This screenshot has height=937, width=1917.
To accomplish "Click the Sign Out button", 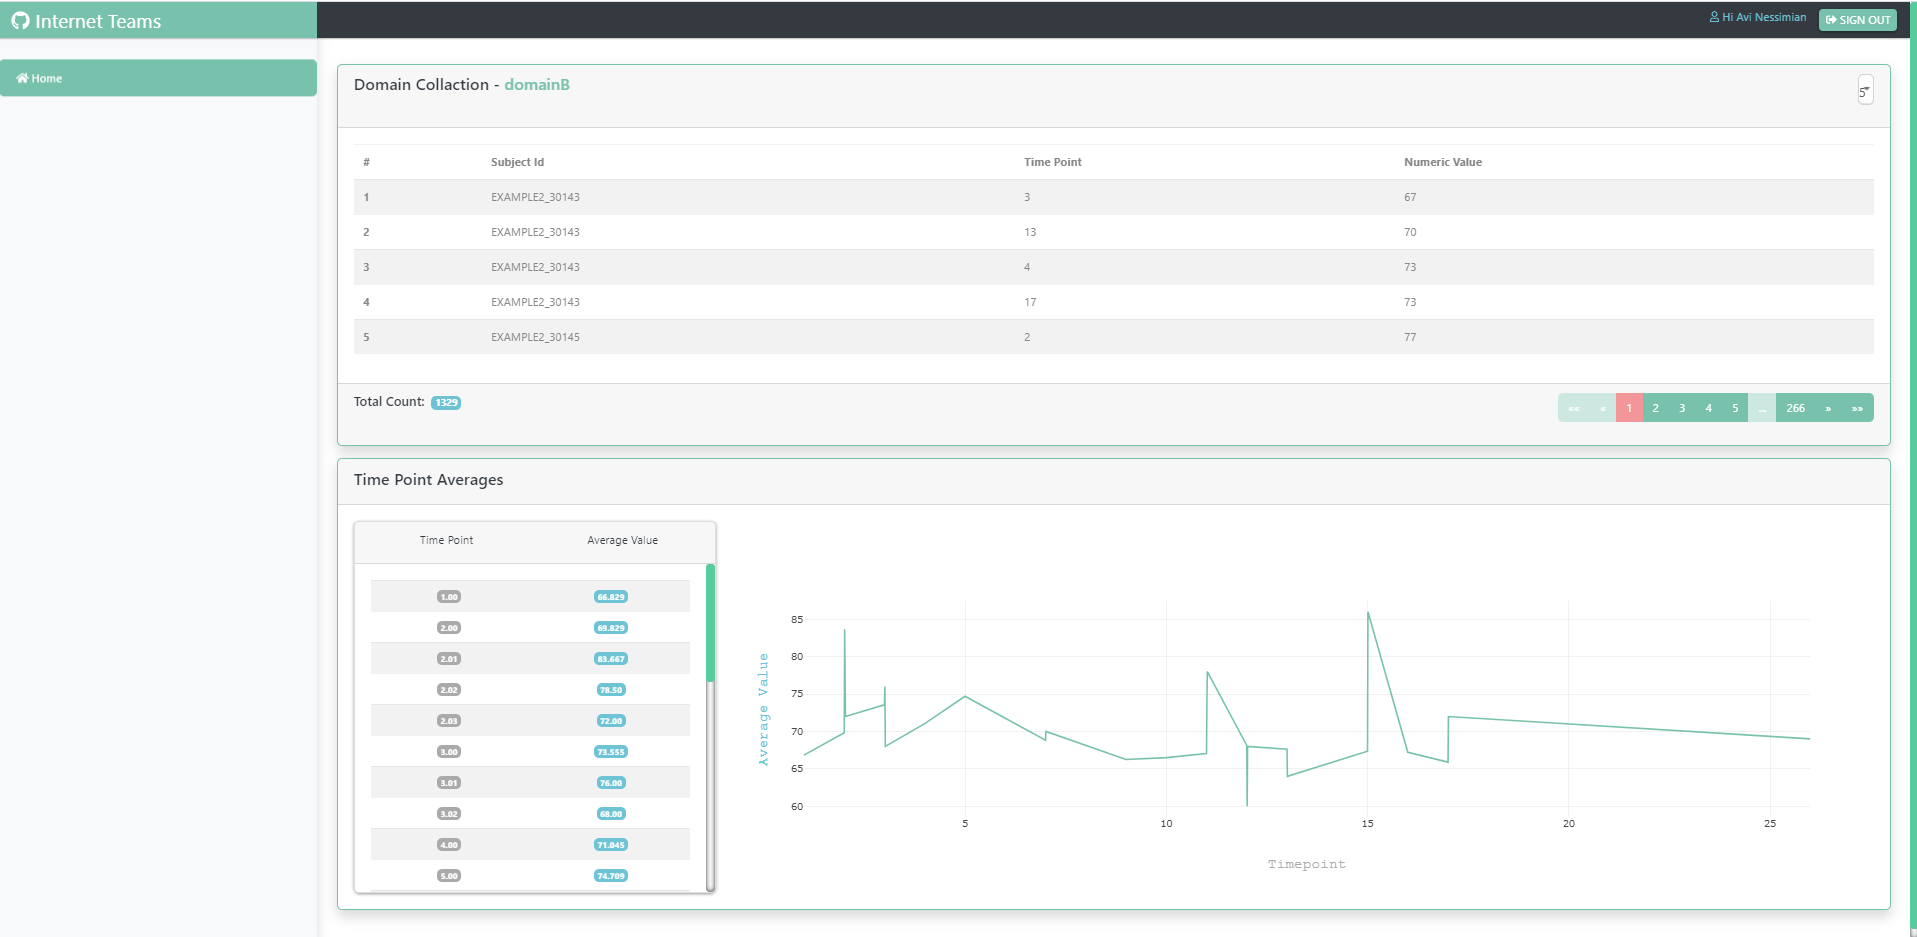I will point(1857,20).
